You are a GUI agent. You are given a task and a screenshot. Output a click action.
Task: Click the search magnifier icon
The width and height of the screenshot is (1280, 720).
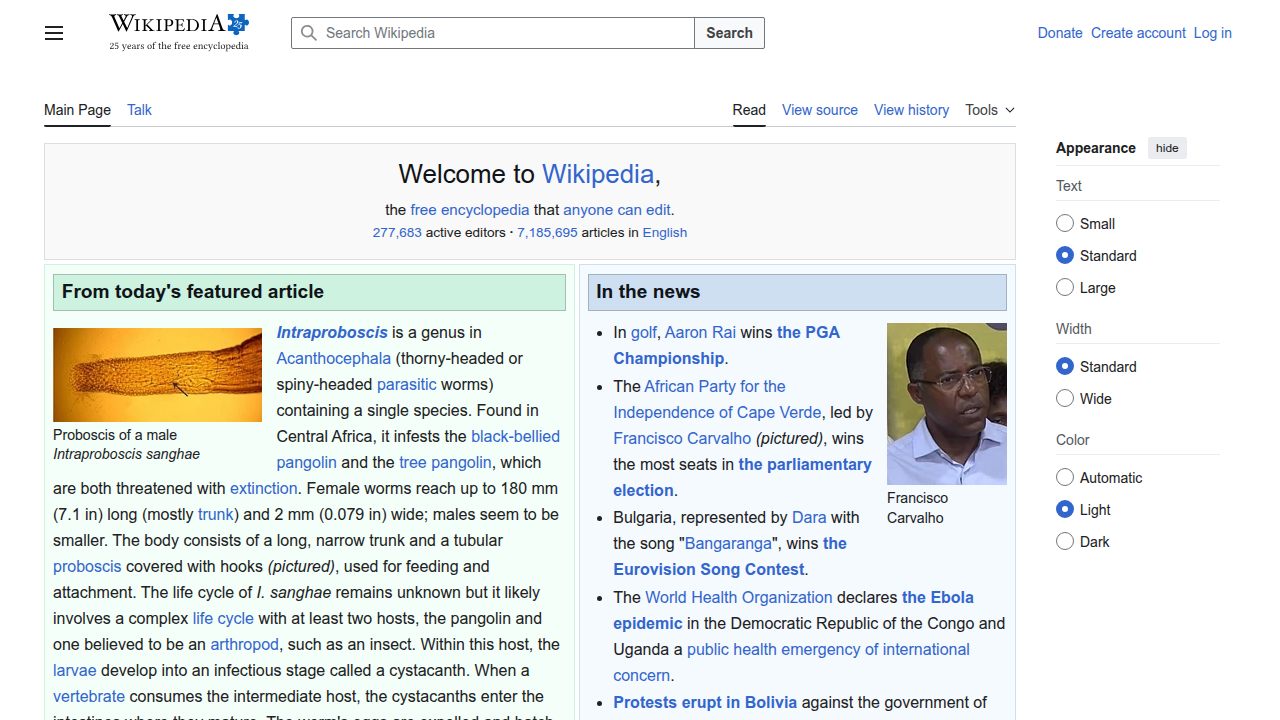click(x=309, y=33)
